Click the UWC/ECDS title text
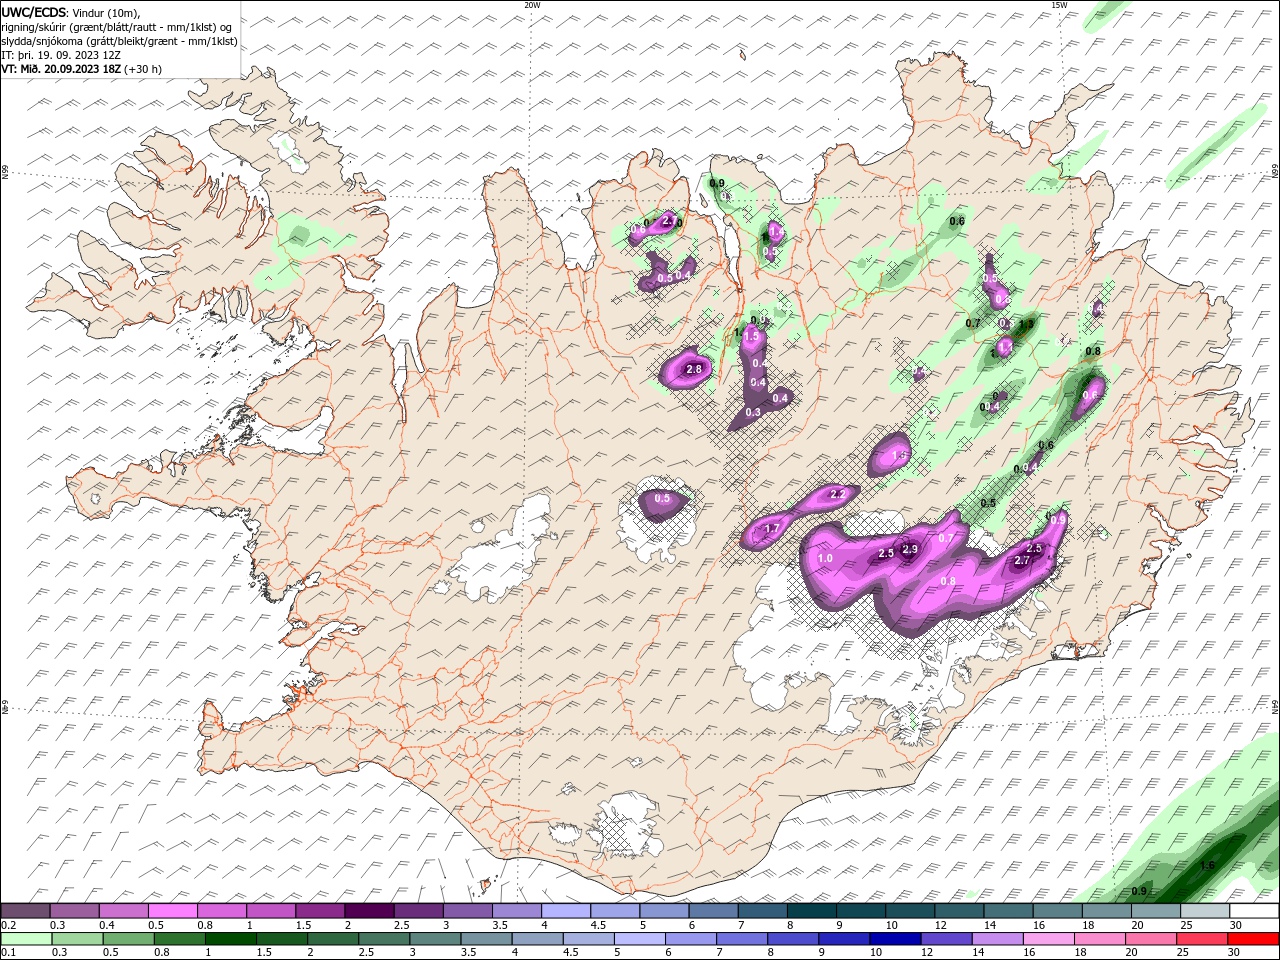Image resolution: width=1280 pixels, height=960 pixels. (x=34, y=11)
